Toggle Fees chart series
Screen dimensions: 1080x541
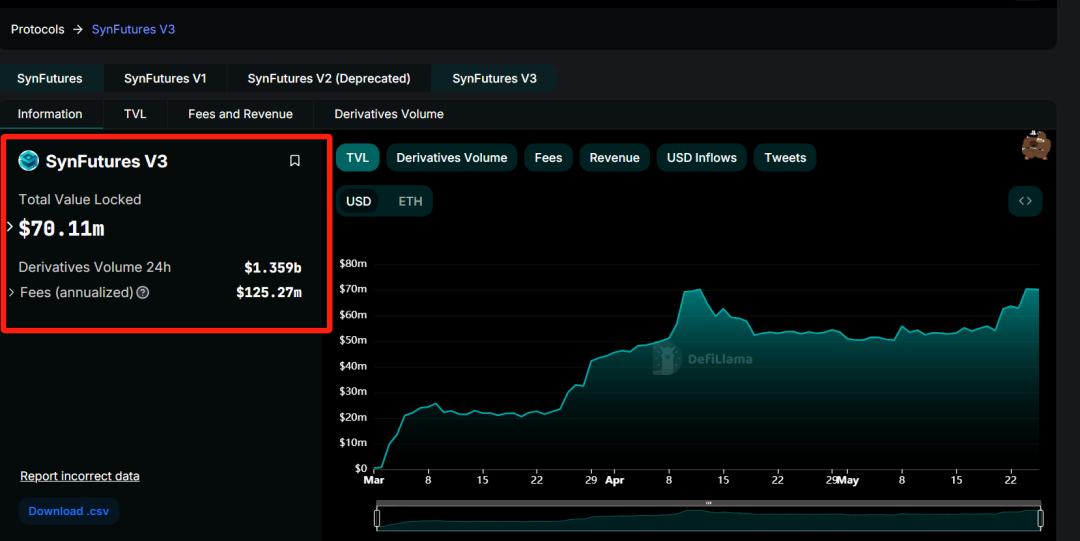coord(548,158)
